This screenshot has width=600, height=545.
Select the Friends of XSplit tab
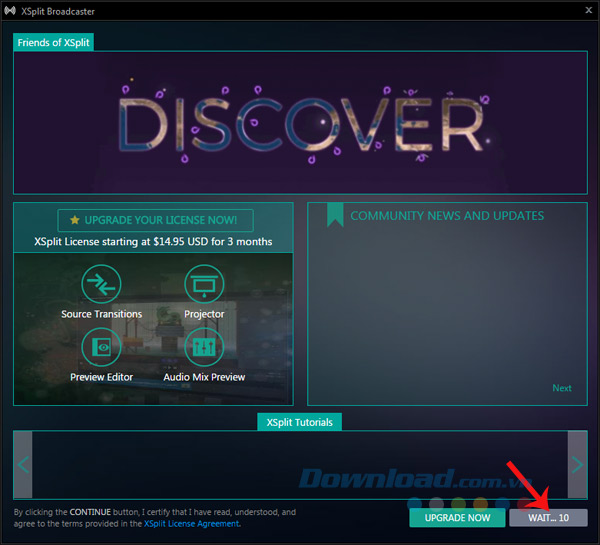[53, 42]
